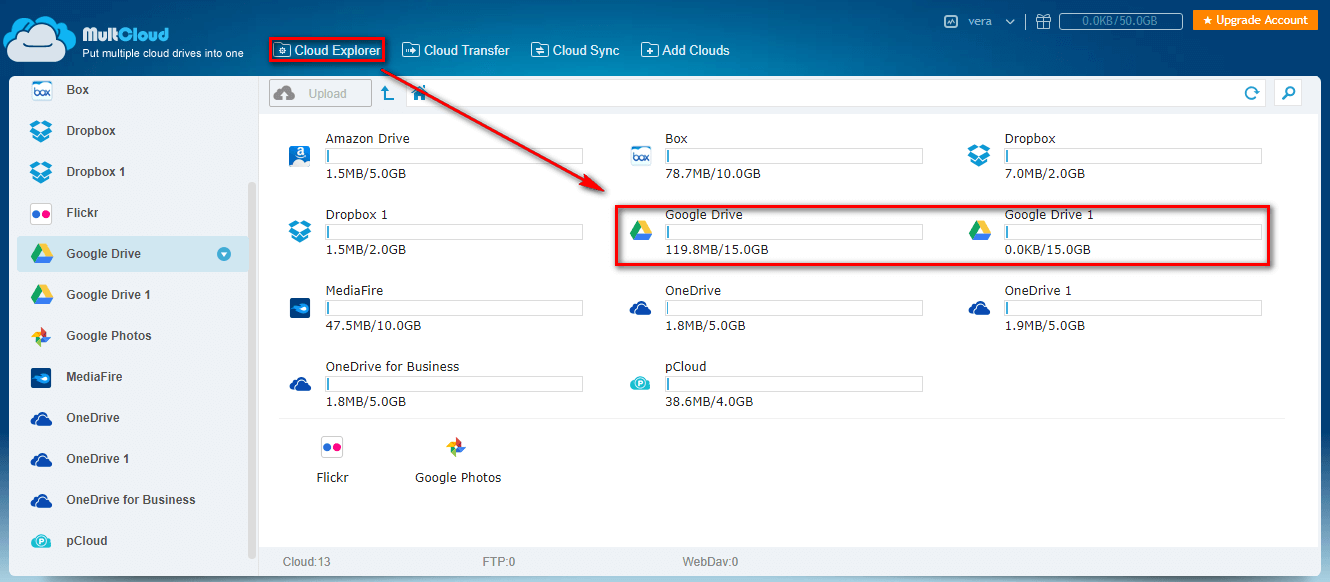This screenshot has height=582, width=1330.
Task: Open pCloud icon in main panel
Action: [641, 384]
